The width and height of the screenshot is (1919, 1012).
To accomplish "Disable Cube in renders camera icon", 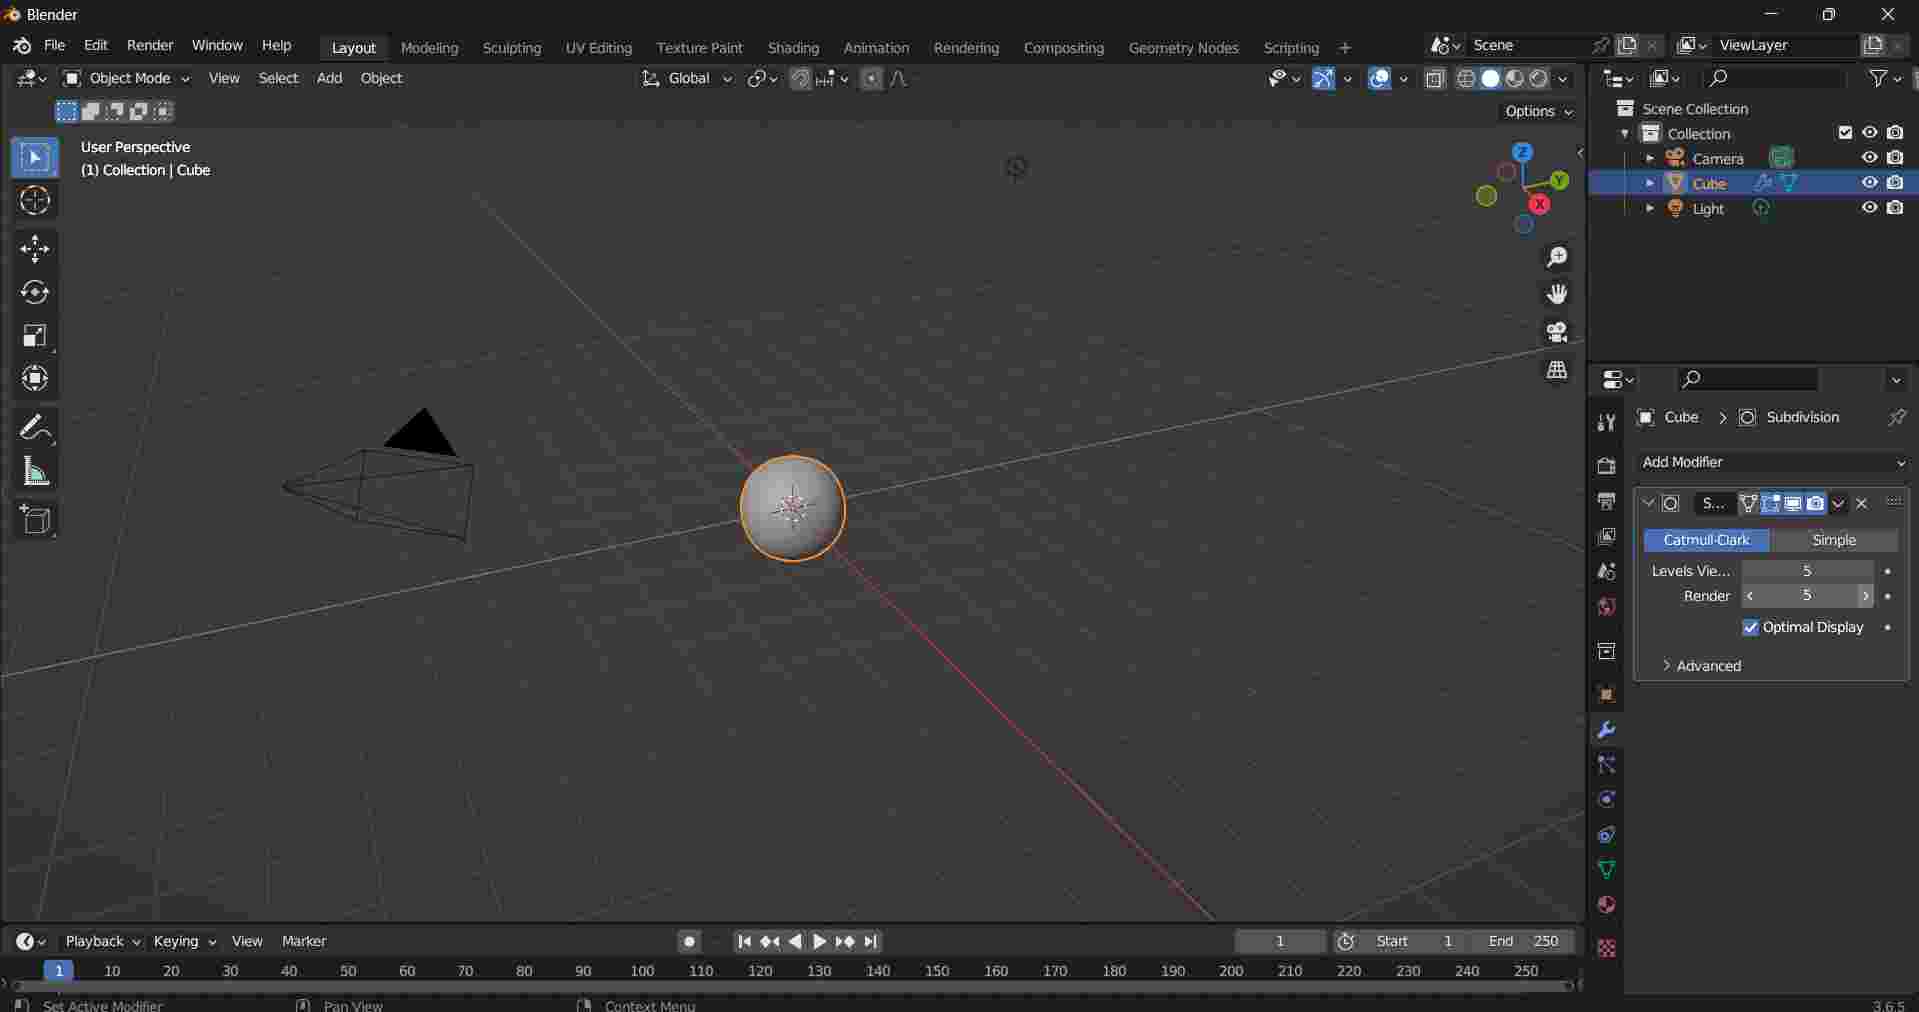I will pyautogui.click(x=1895, y=183).
